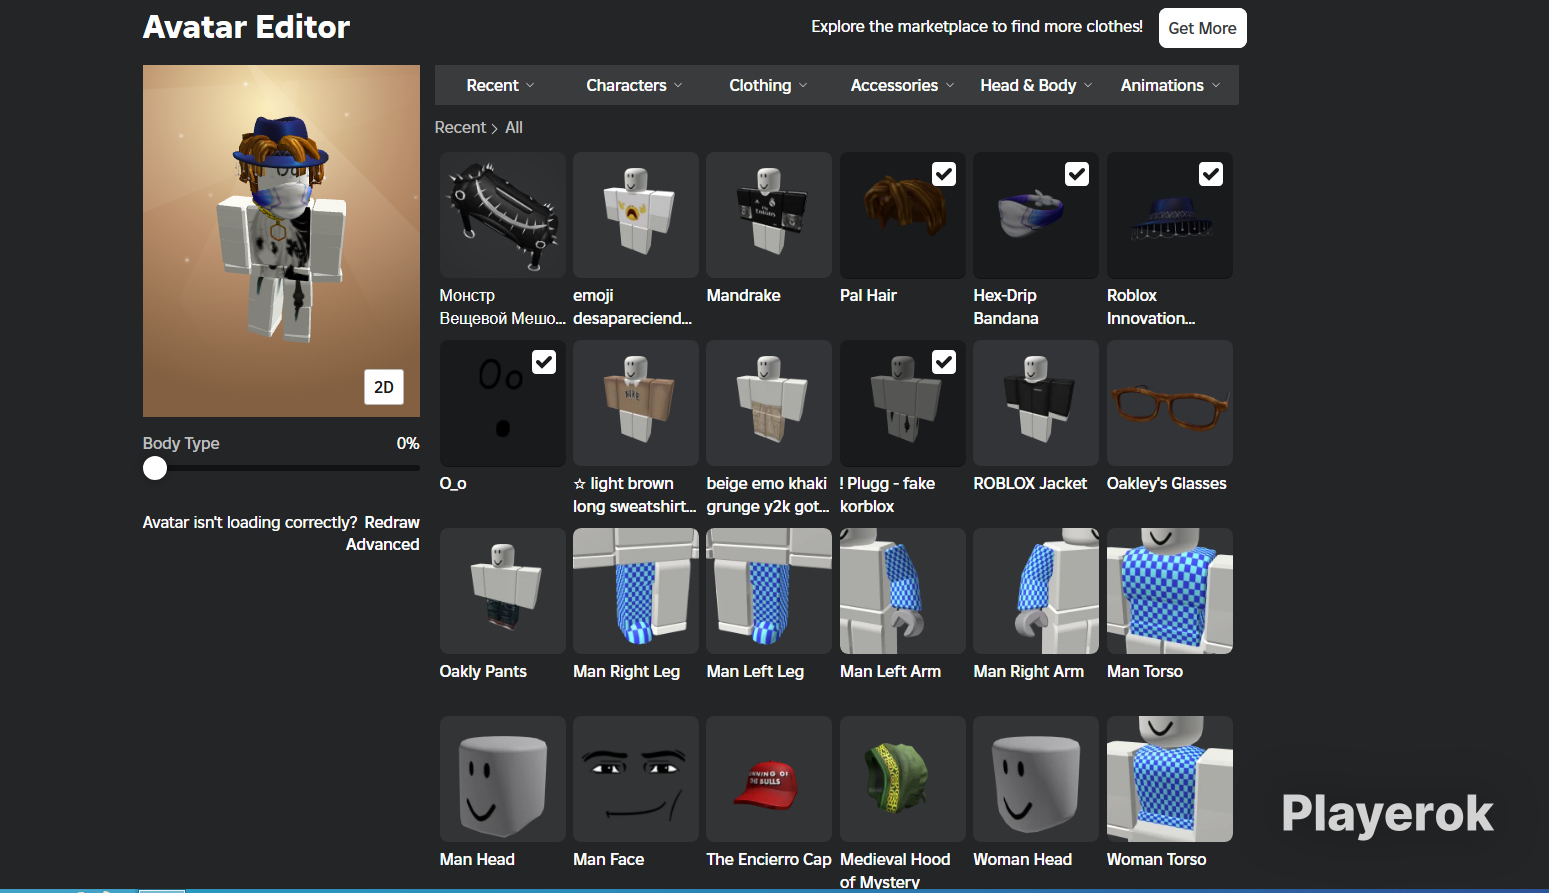Click the Roblox Innovation hat image

click(1170, 215)
